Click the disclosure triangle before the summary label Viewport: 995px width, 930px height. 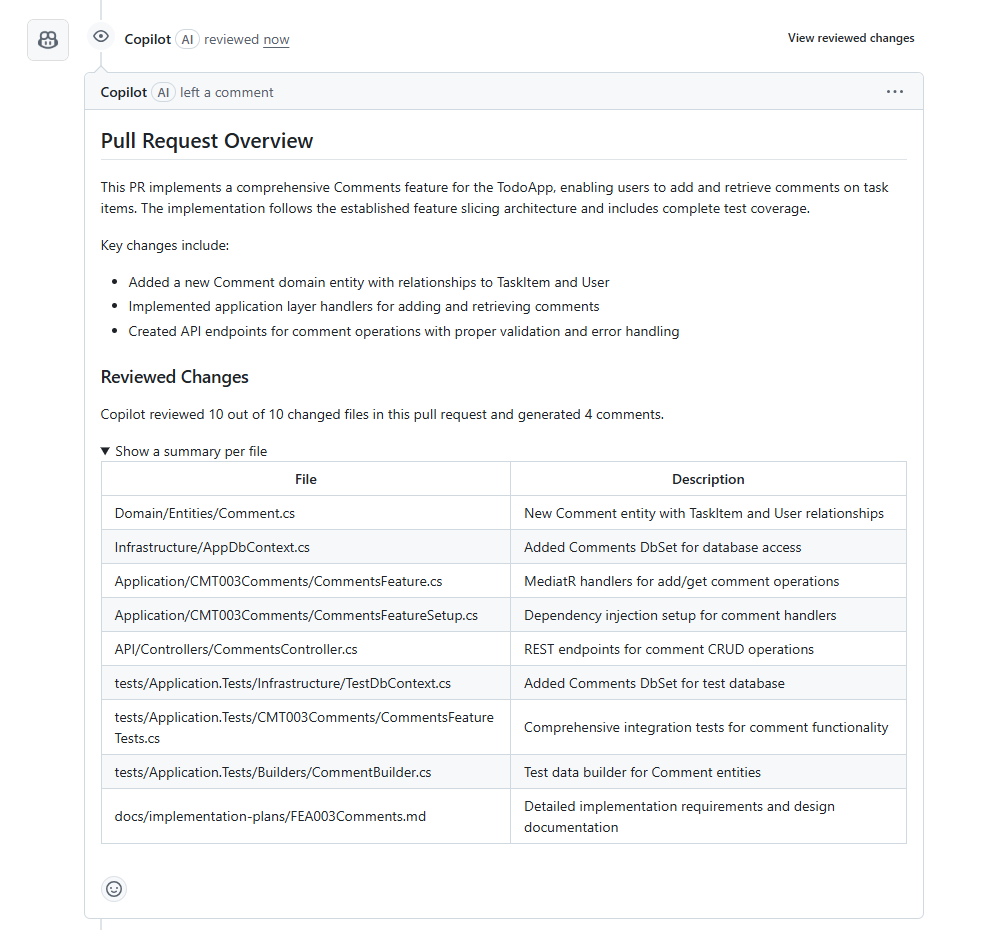tap(104, 451)
